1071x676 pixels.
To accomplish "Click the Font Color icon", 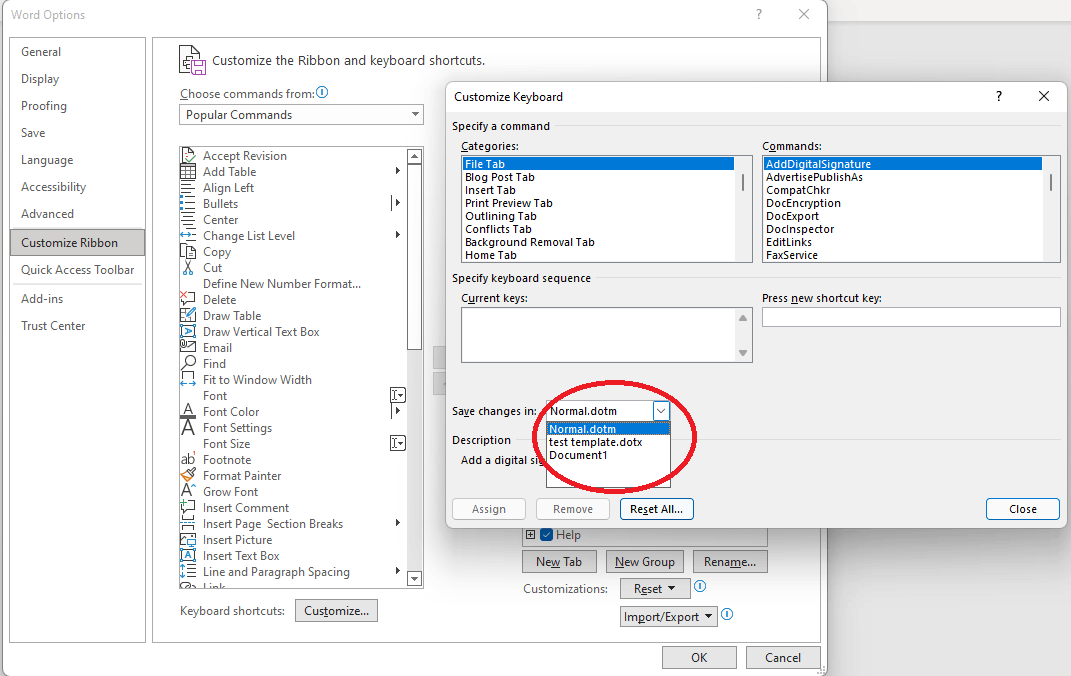I will 188,411.
